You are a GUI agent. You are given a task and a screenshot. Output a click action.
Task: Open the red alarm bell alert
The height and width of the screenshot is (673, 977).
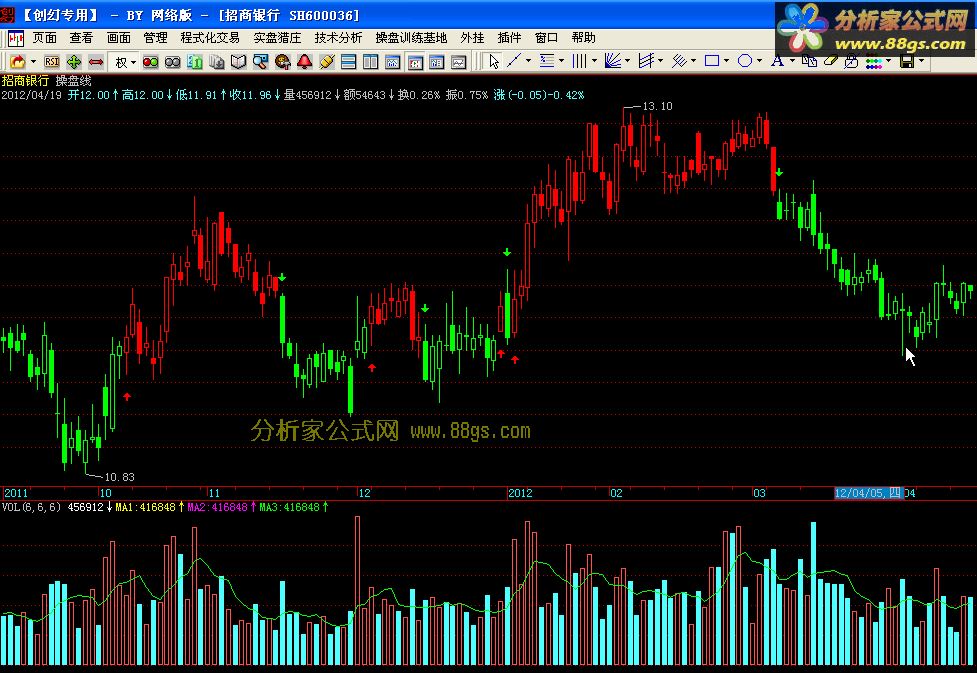(x=305, y=62)
